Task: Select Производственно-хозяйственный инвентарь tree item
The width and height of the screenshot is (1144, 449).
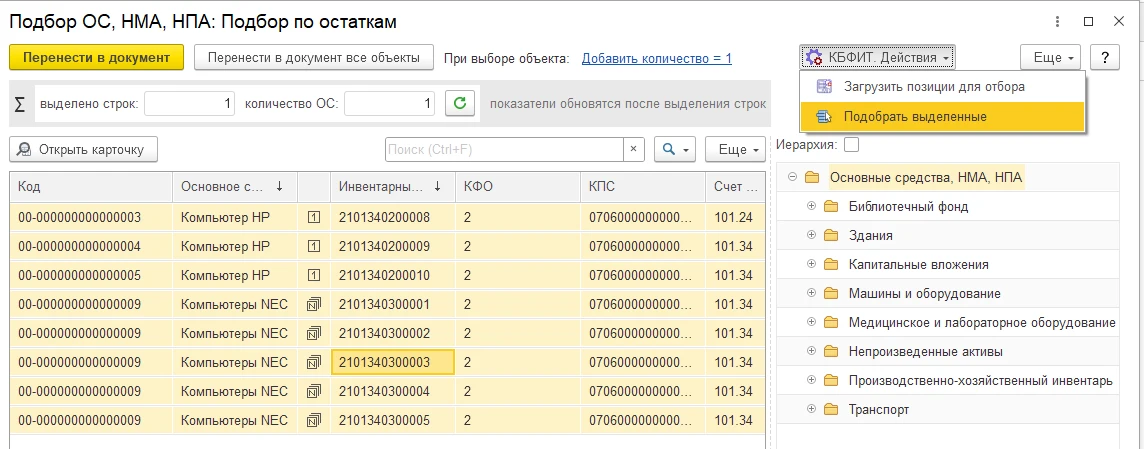Action: 981,380
